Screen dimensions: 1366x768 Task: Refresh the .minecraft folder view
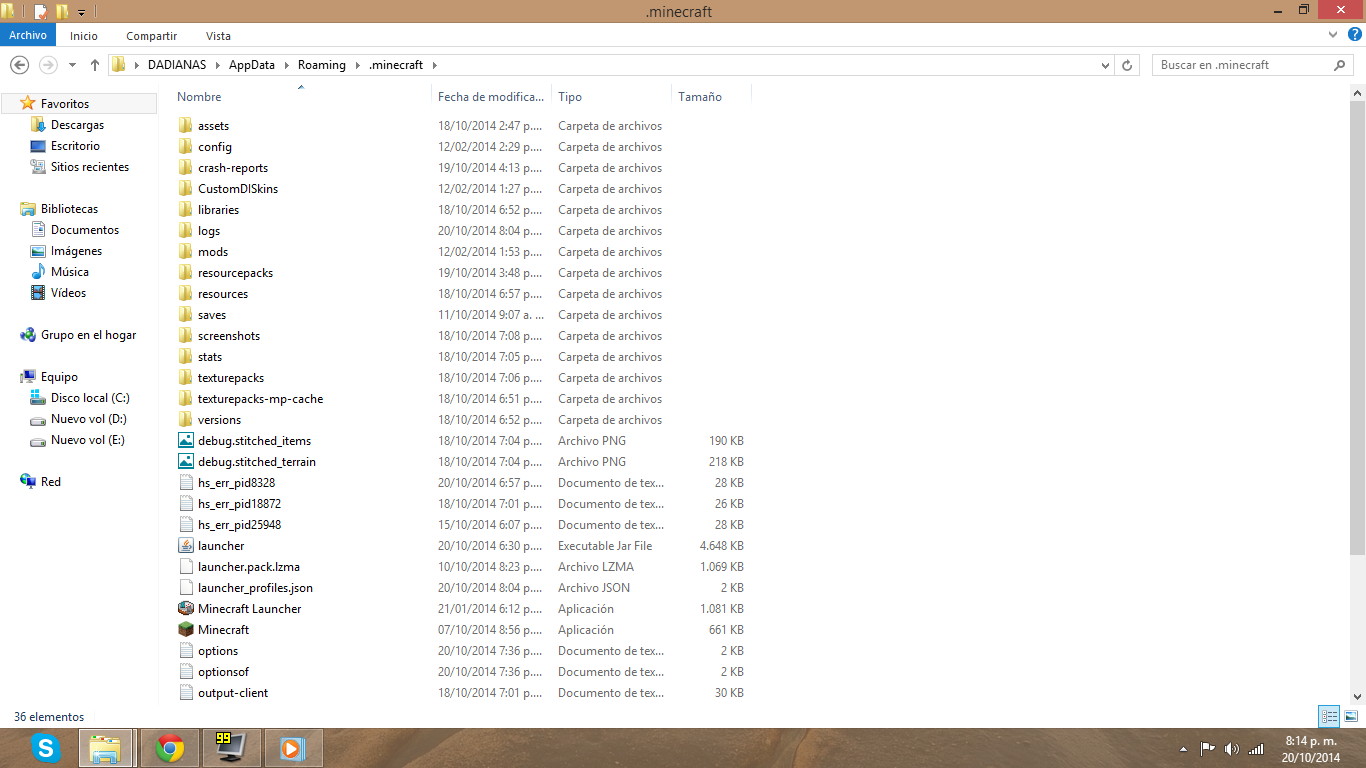1127,65
